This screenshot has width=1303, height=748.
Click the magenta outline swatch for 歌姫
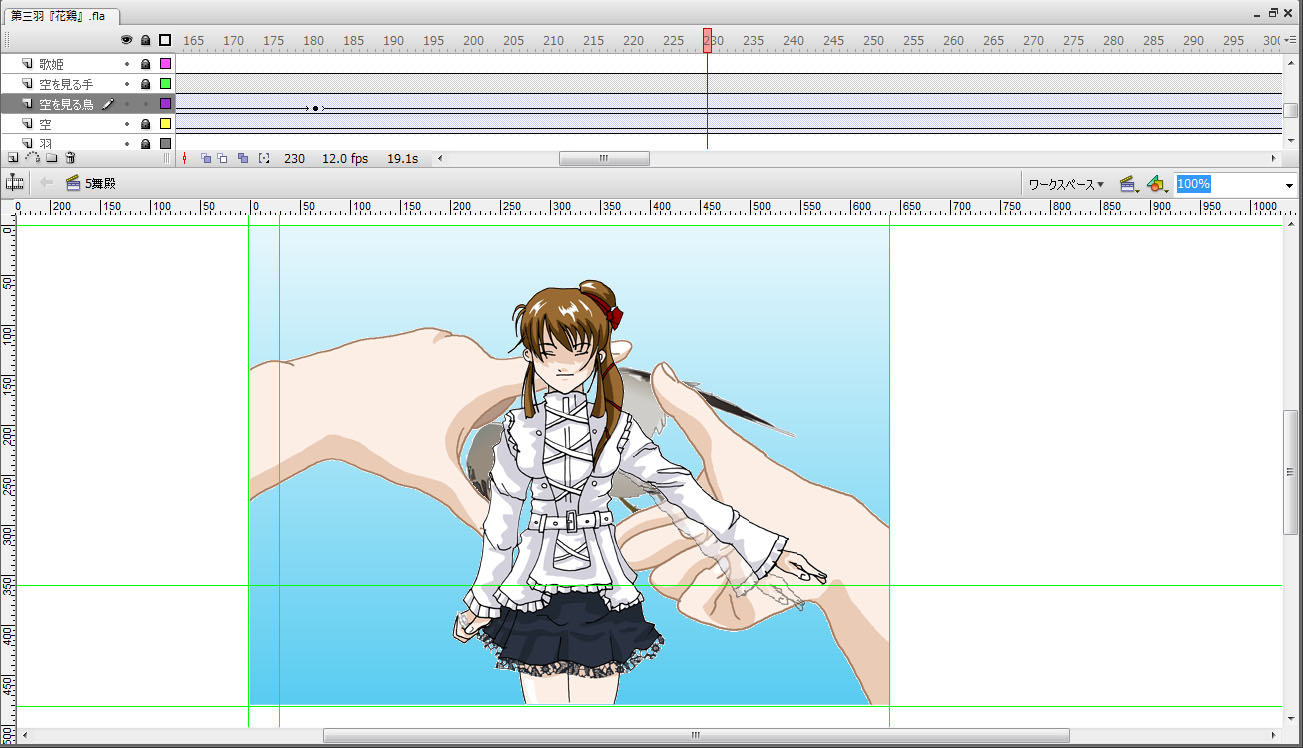click(x=165, y=64)
